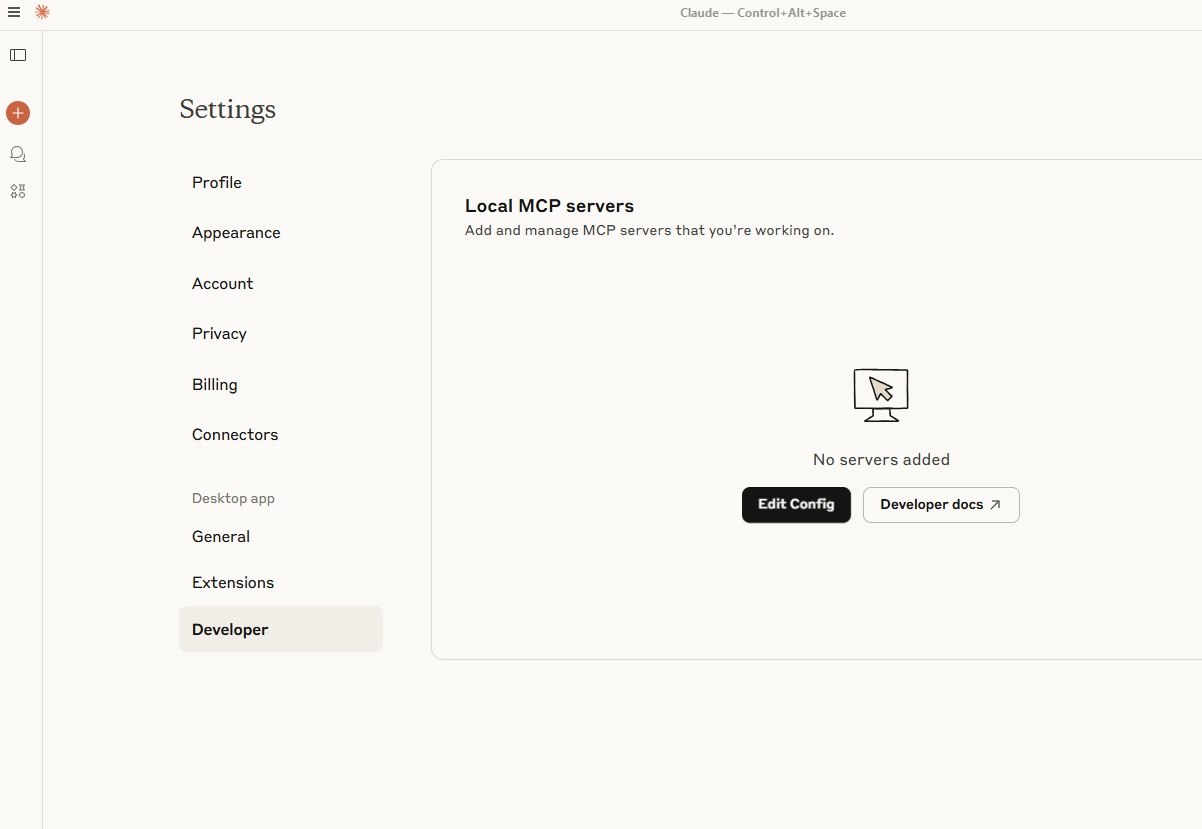This screenshot has height=829, width=1202.
Task: Click the external-link arrow on Developer docs
Action: click(995, 504)
